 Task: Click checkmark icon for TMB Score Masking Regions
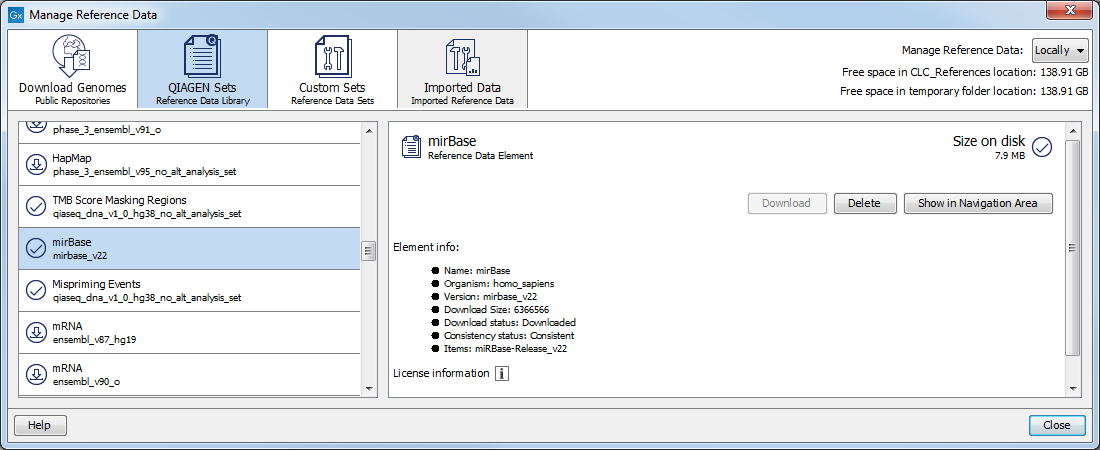(x=37, y=206)
